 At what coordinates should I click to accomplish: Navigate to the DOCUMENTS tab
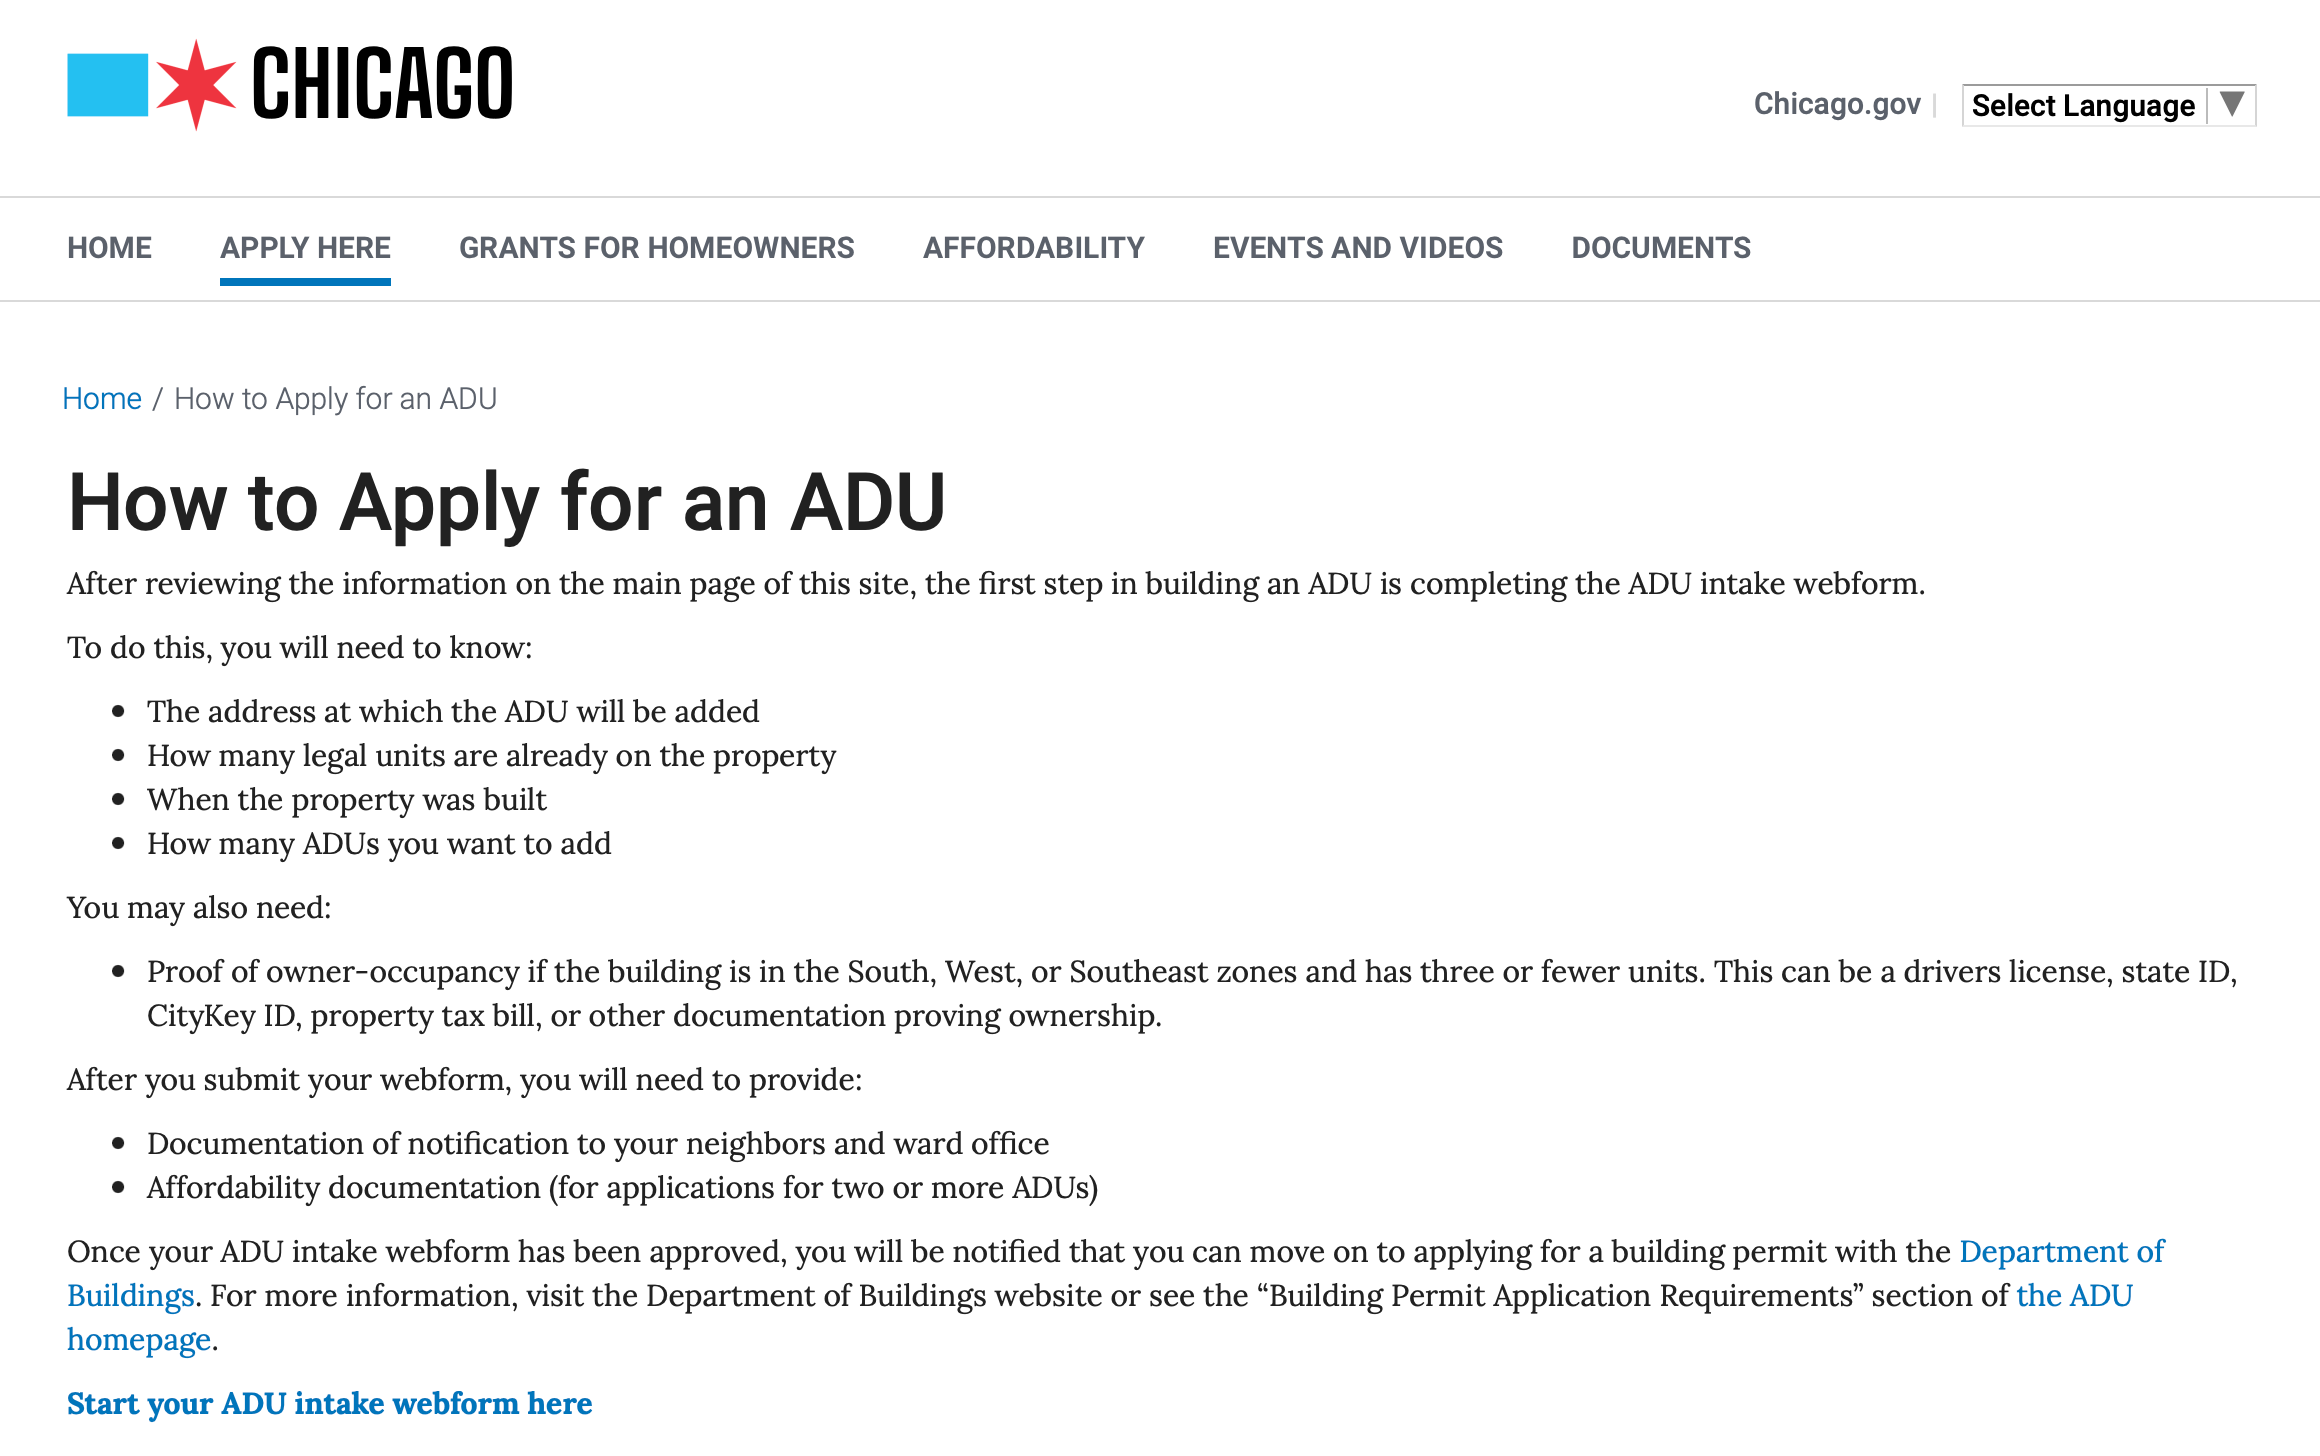[1660, 248]
